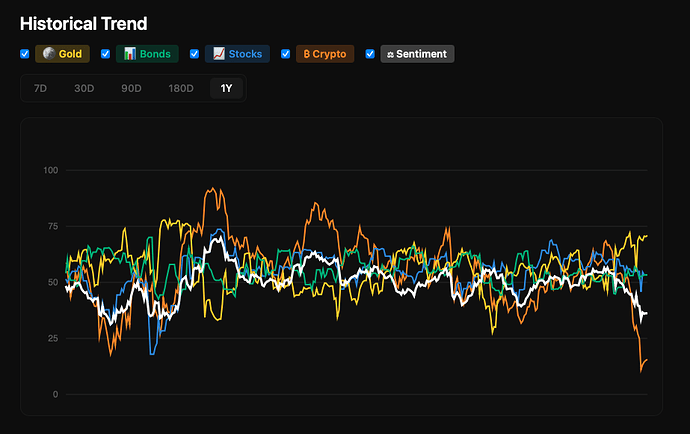Click the blue Stocks line's lowest dip
Screen dimensions: 690x434
[x=152, y=353]
